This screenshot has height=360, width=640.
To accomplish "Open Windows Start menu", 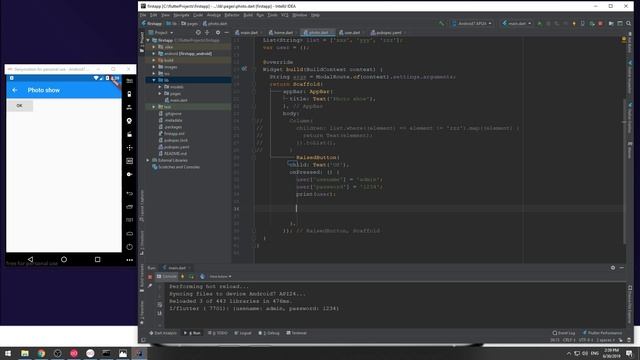I will click(x=8, y=353).
